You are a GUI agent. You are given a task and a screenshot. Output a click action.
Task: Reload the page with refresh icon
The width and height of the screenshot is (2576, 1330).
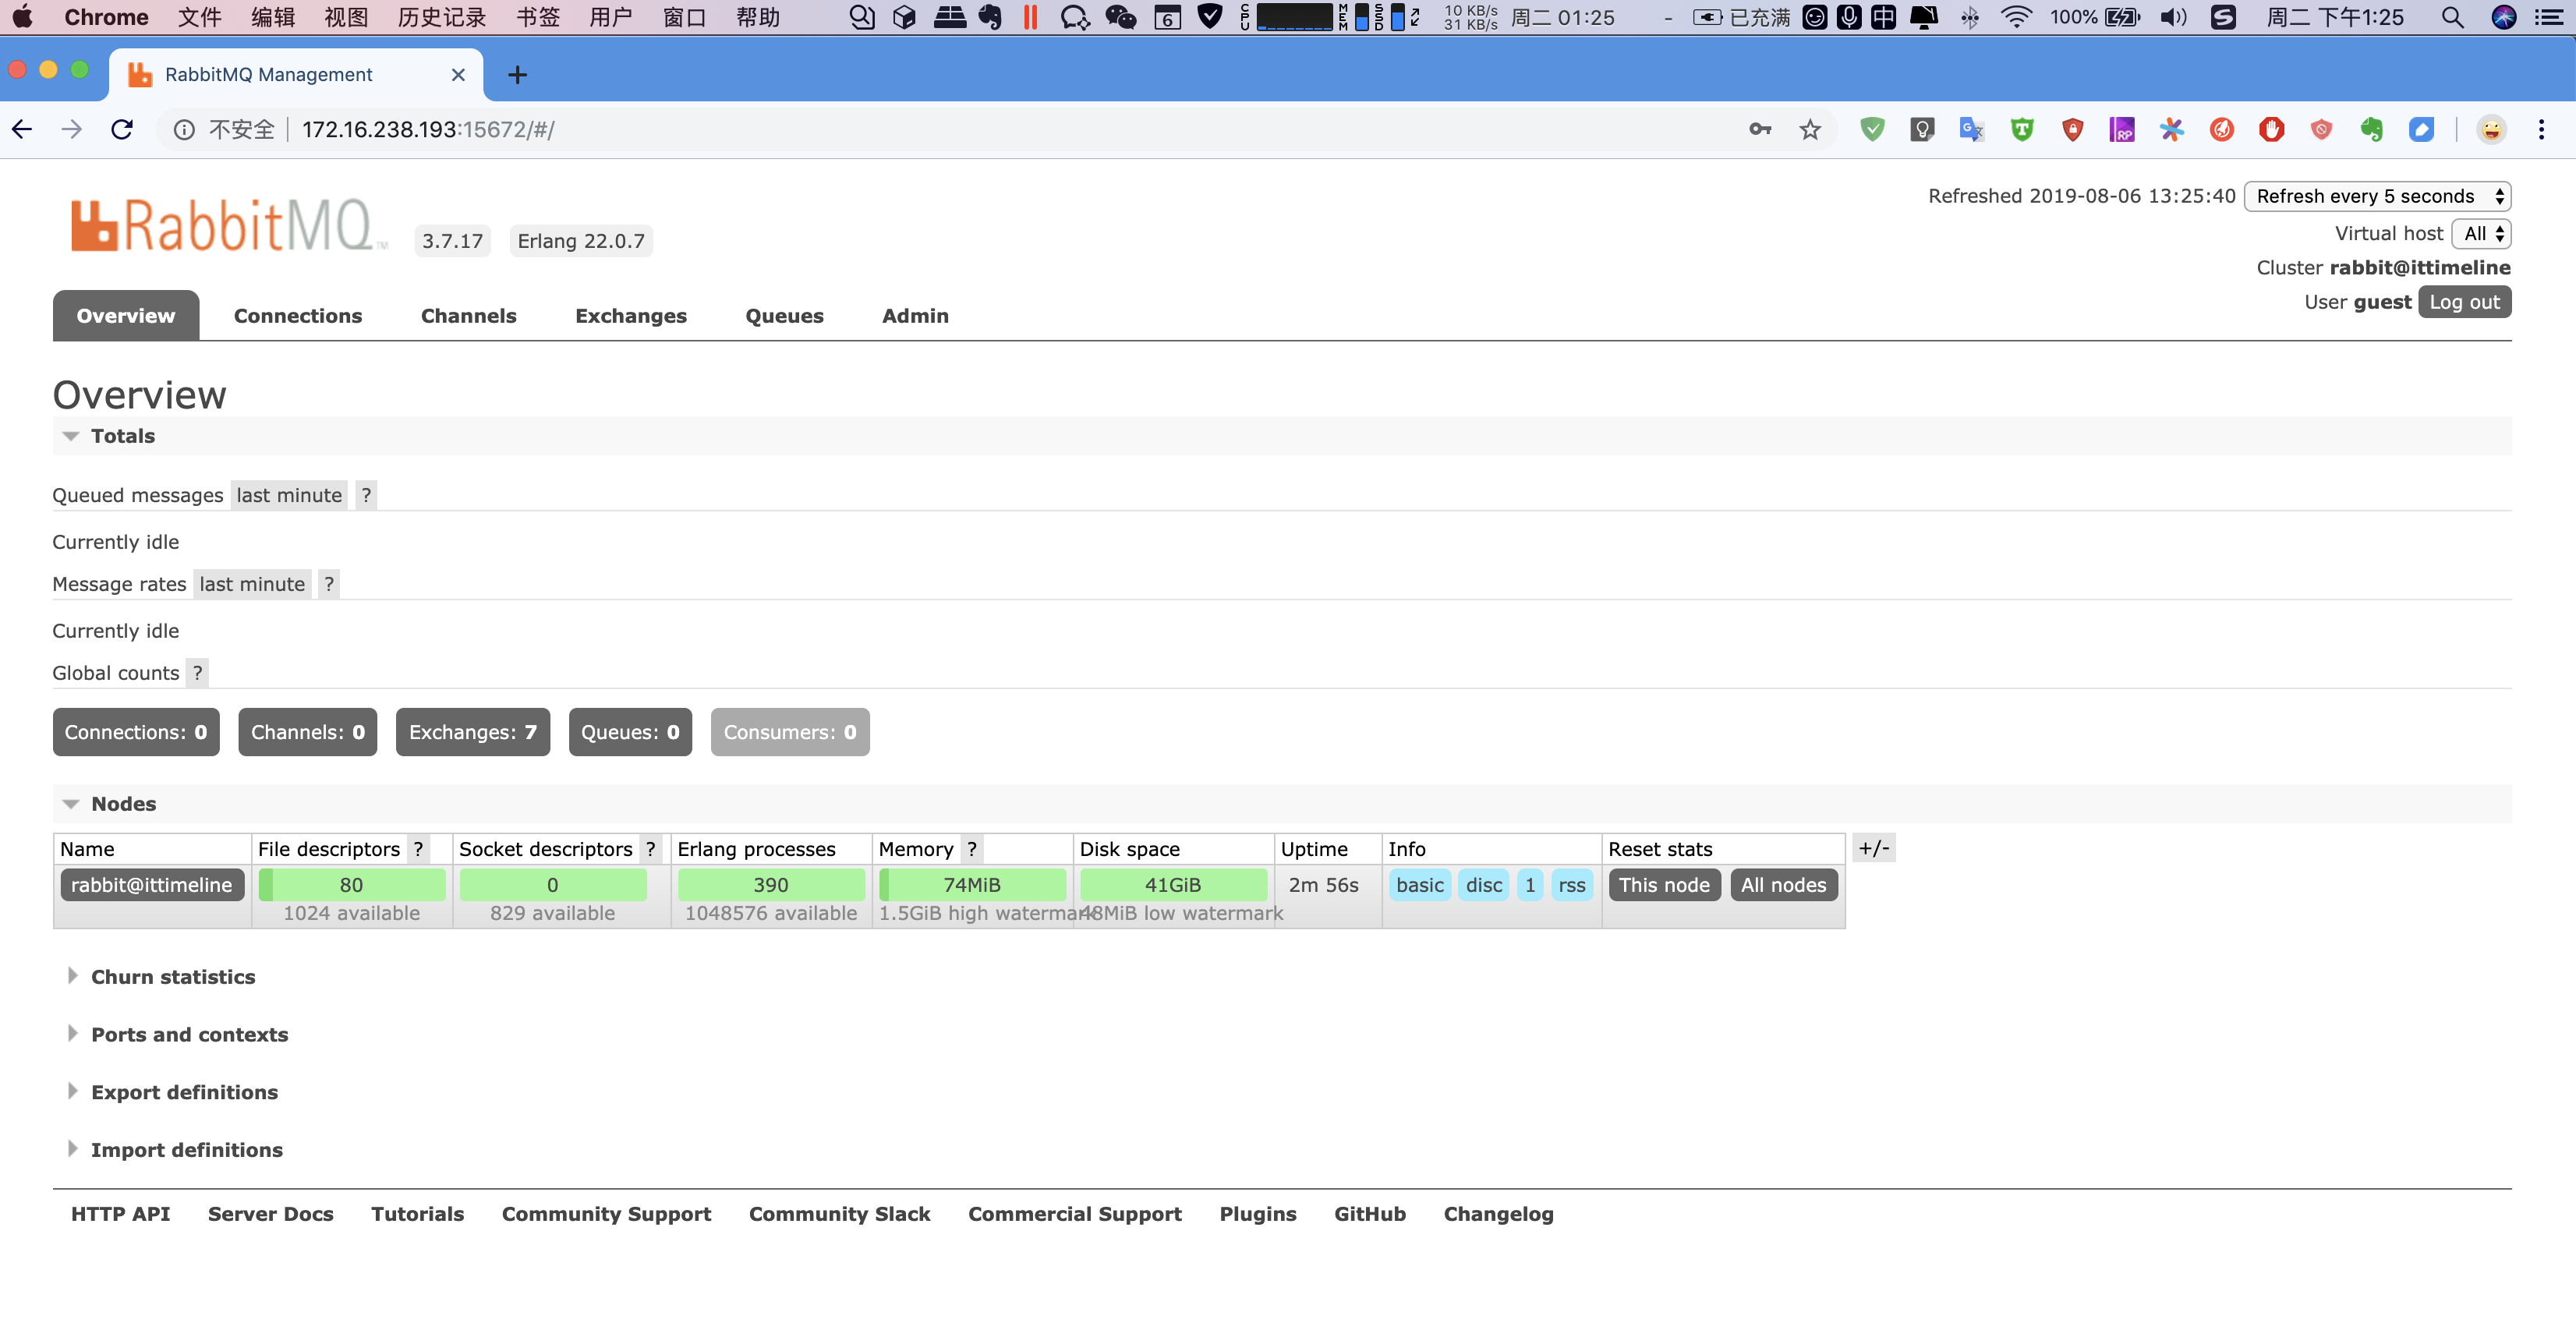click(x=122, y=129)
